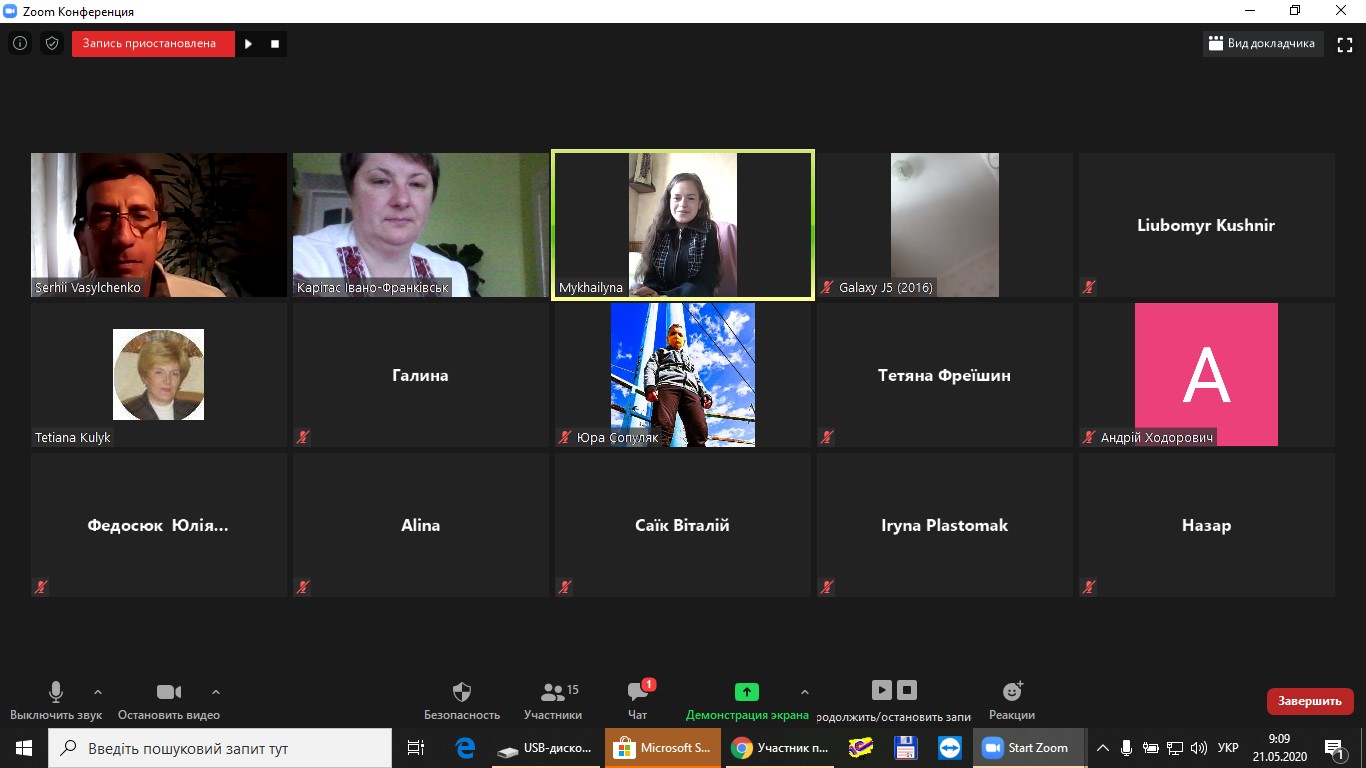Click Tetiana Kulyk profile picture
This screenshot has height=768, width=1366.
click(x=159, y=374)
